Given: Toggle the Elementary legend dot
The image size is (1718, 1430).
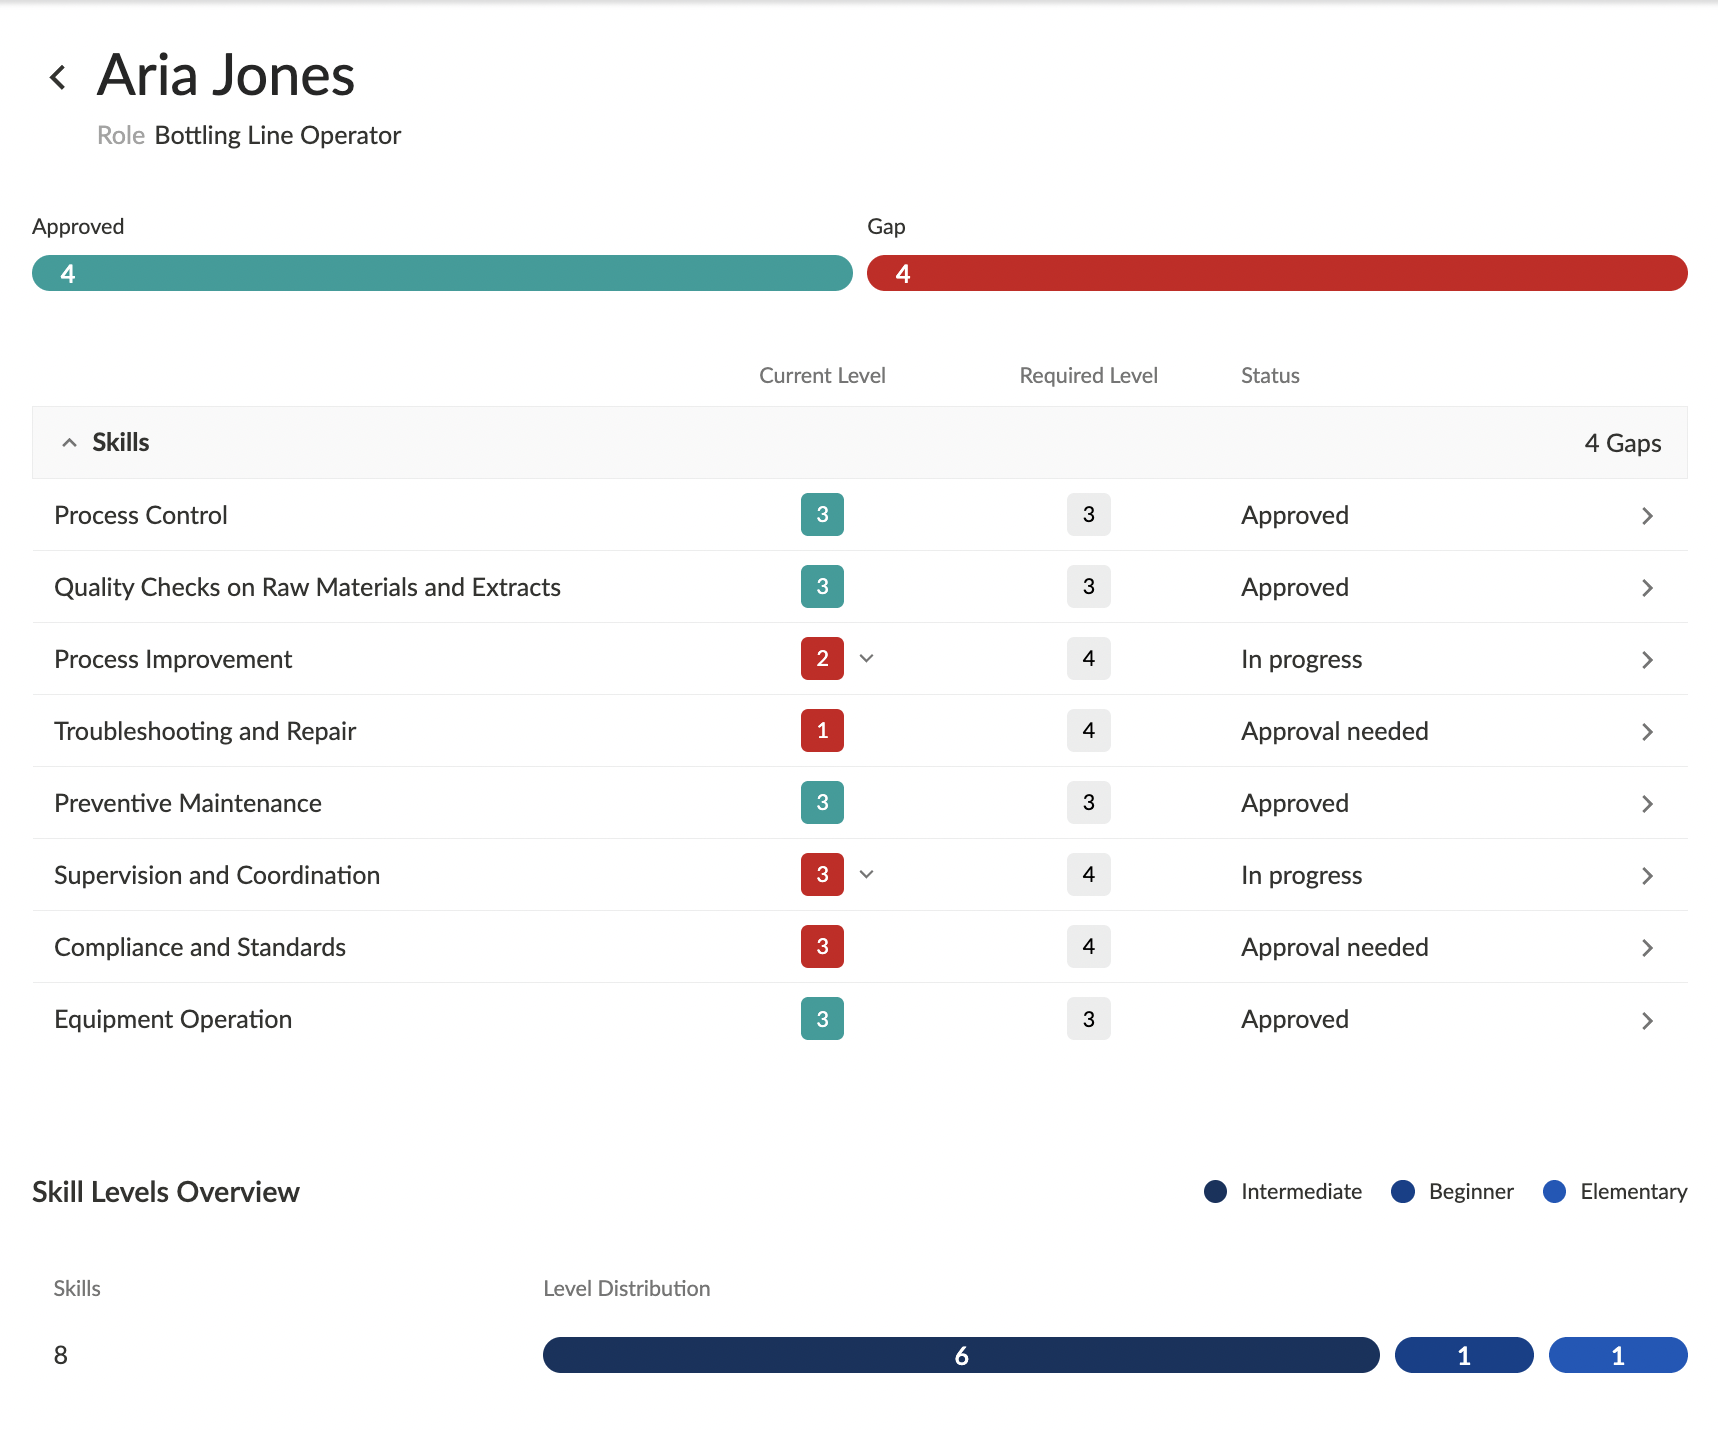Looking at the screenshot, I should pyautogui.click(x=1554, y=1191).
